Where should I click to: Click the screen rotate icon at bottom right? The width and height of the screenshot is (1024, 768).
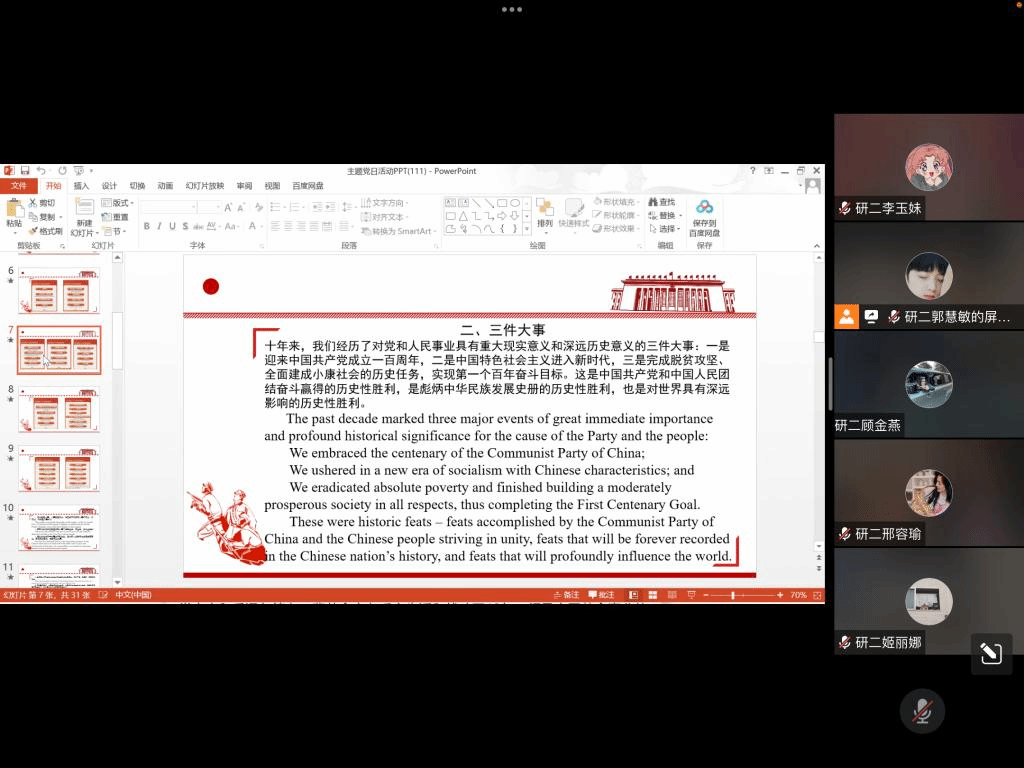click(990, 654)
